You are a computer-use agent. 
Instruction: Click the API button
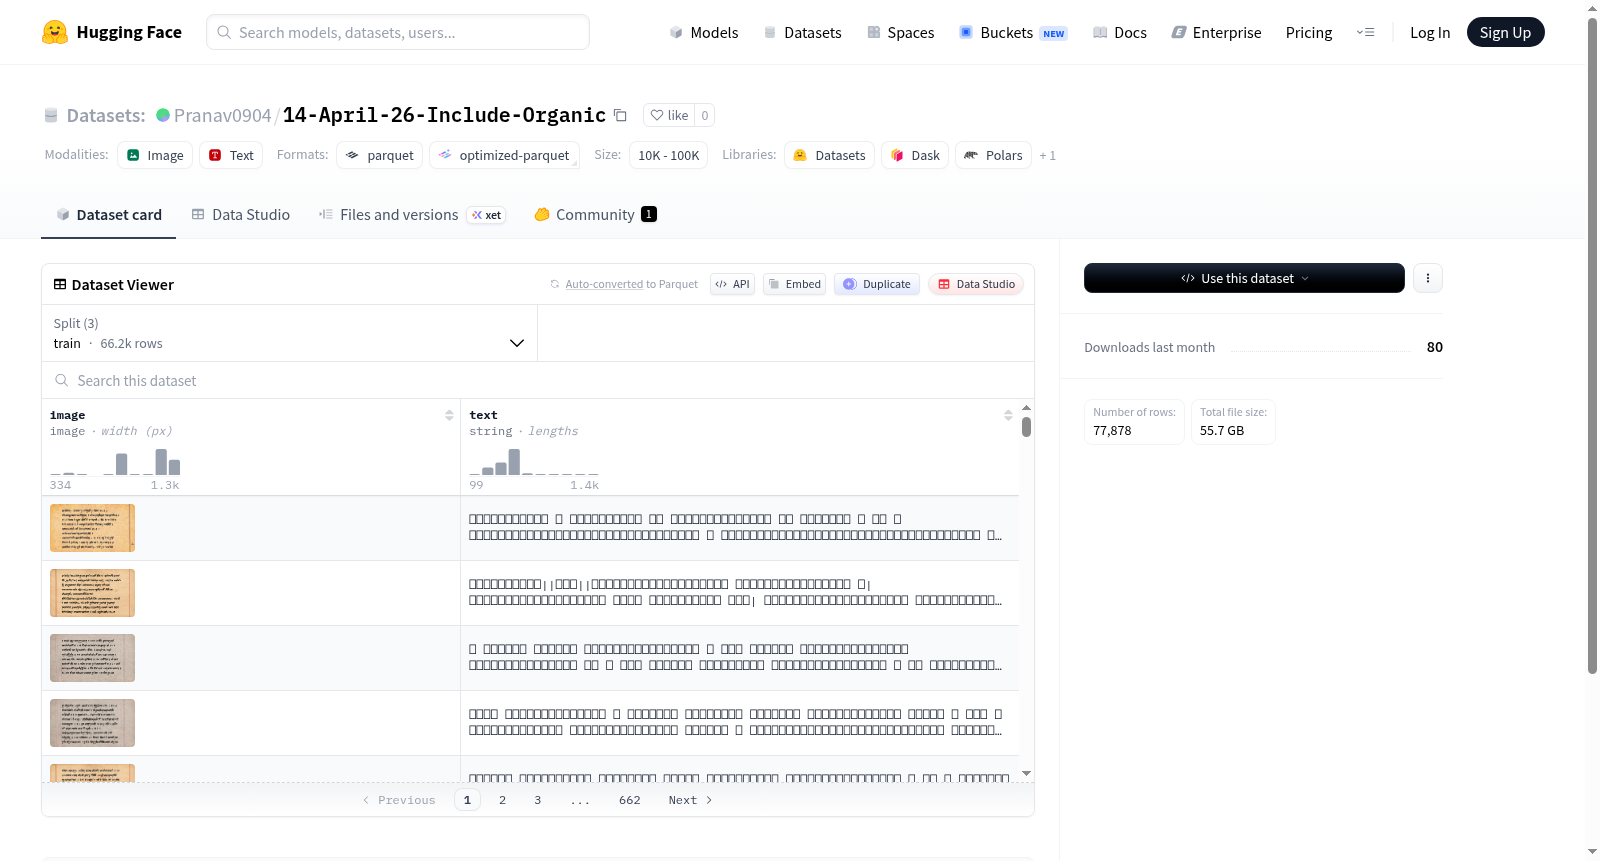click(732, 284)
